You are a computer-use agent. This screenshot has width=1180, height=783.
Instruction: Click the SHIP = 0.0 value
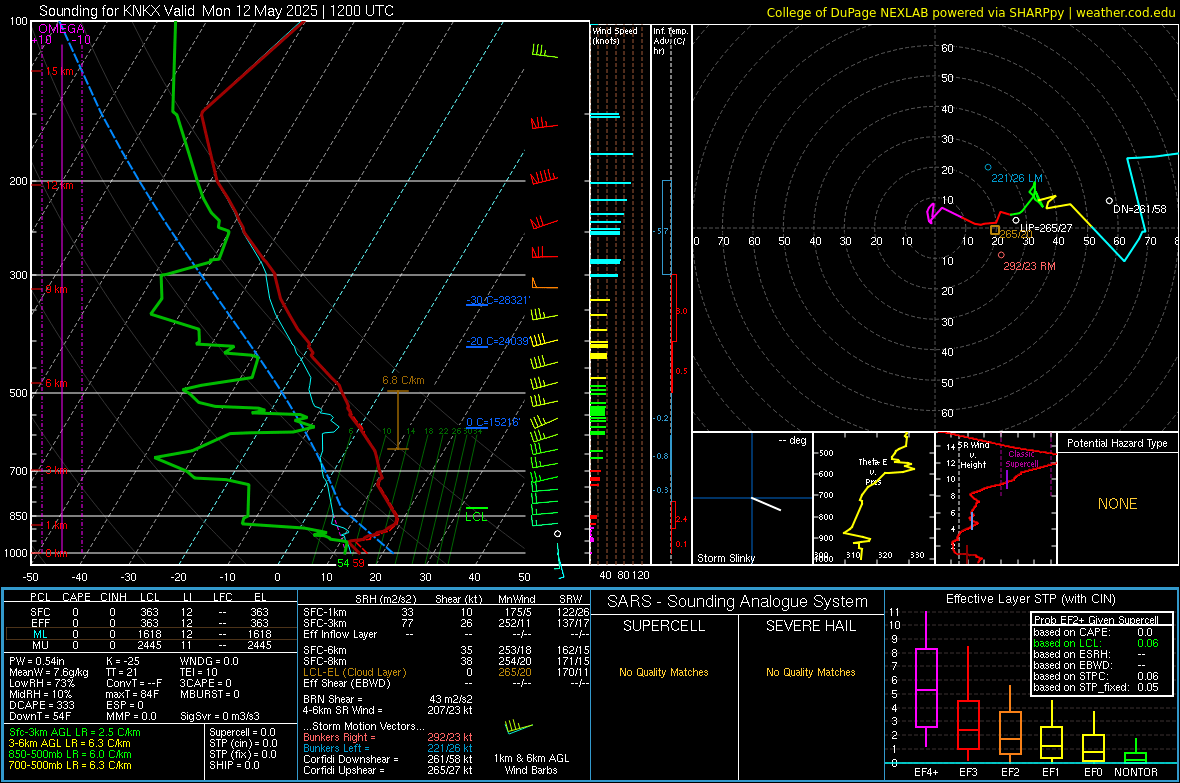click(x=234, y=765)
